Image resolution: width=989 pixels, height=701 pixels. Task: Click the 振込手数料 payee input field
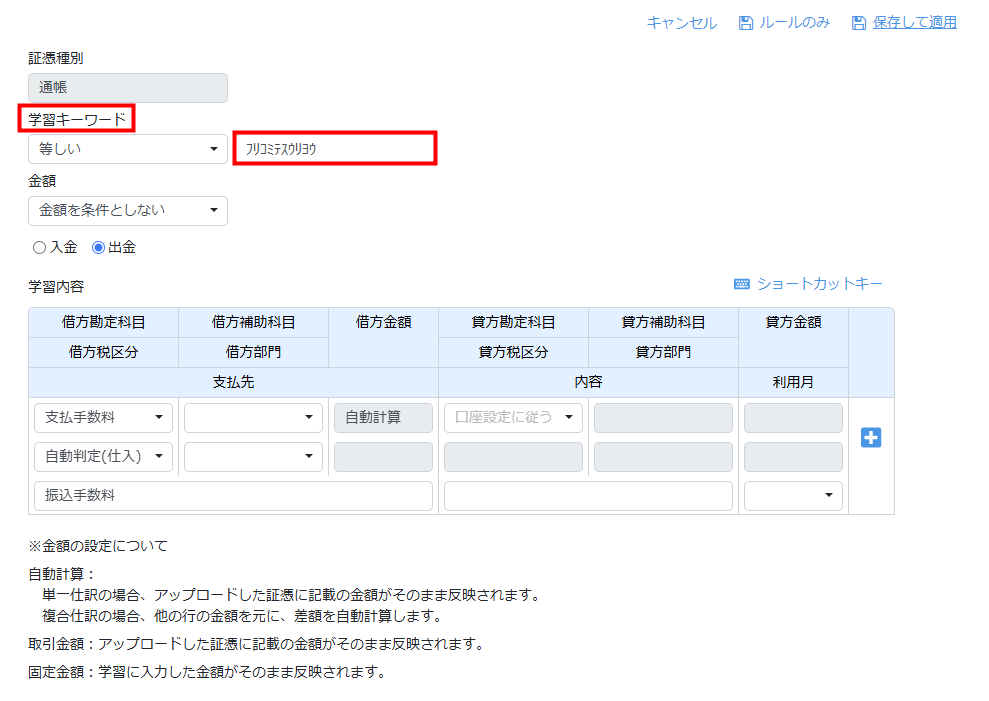point(233,495)
